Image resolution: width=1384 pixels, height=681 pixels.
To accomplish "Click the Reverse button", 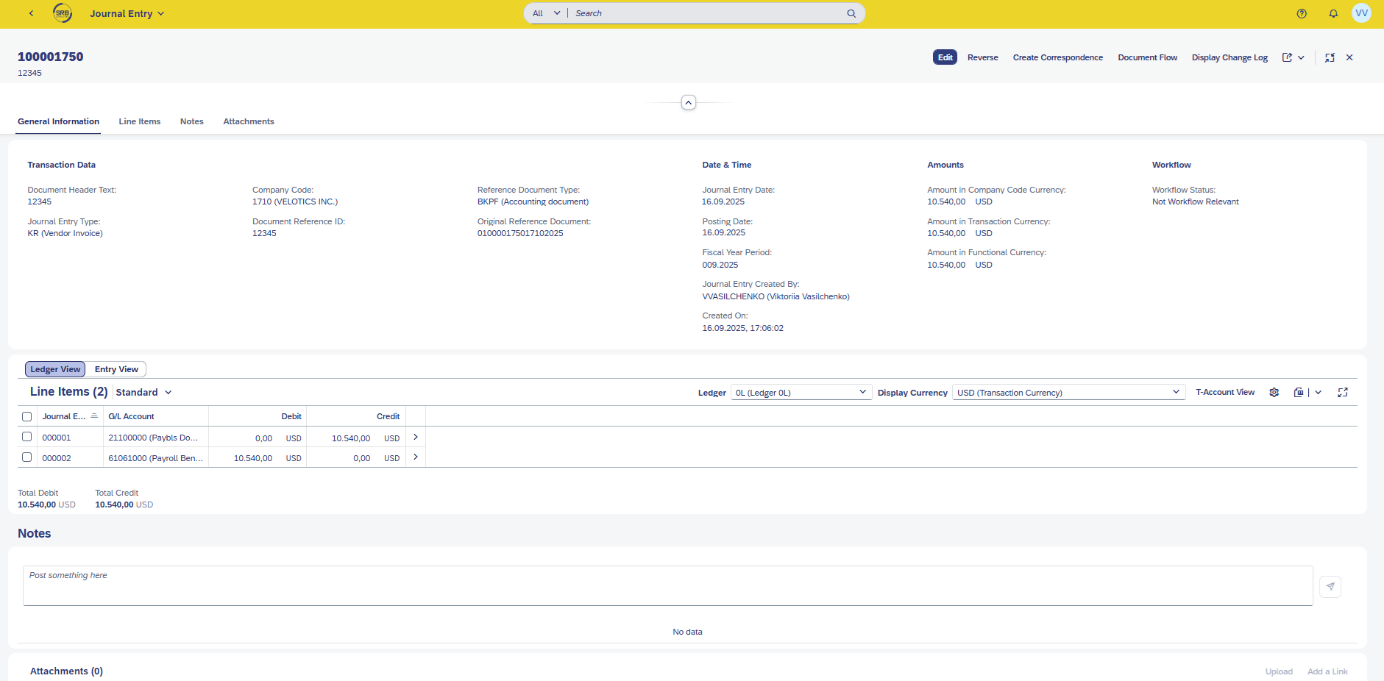I will (982, 58).
